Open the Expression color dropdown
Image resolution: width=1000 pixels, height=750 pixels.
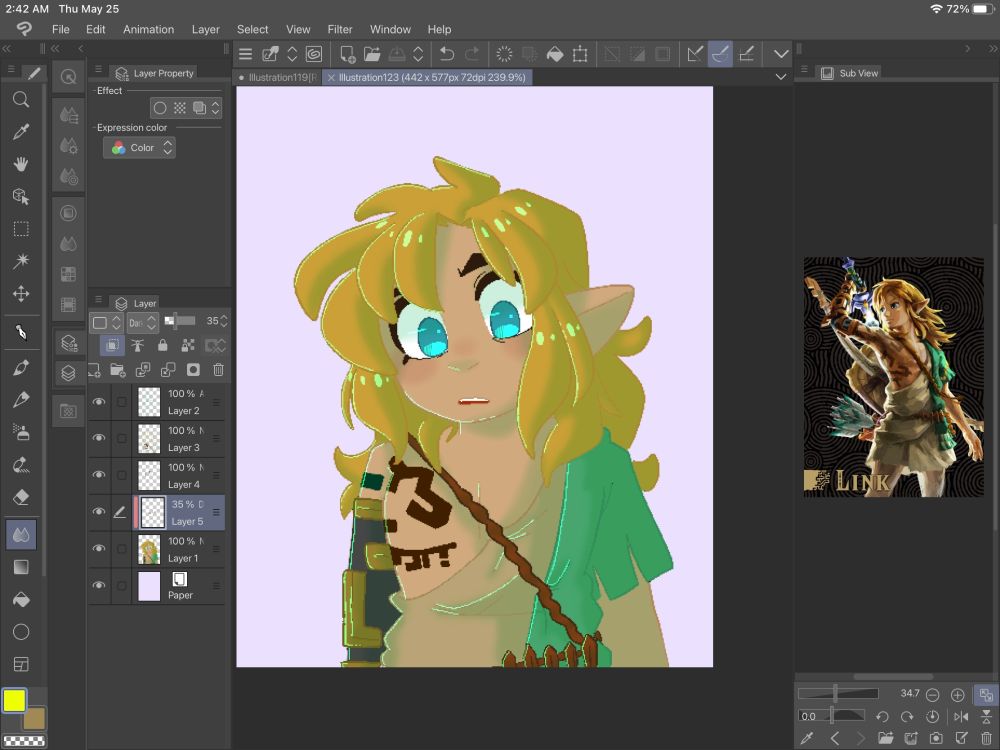139,148
